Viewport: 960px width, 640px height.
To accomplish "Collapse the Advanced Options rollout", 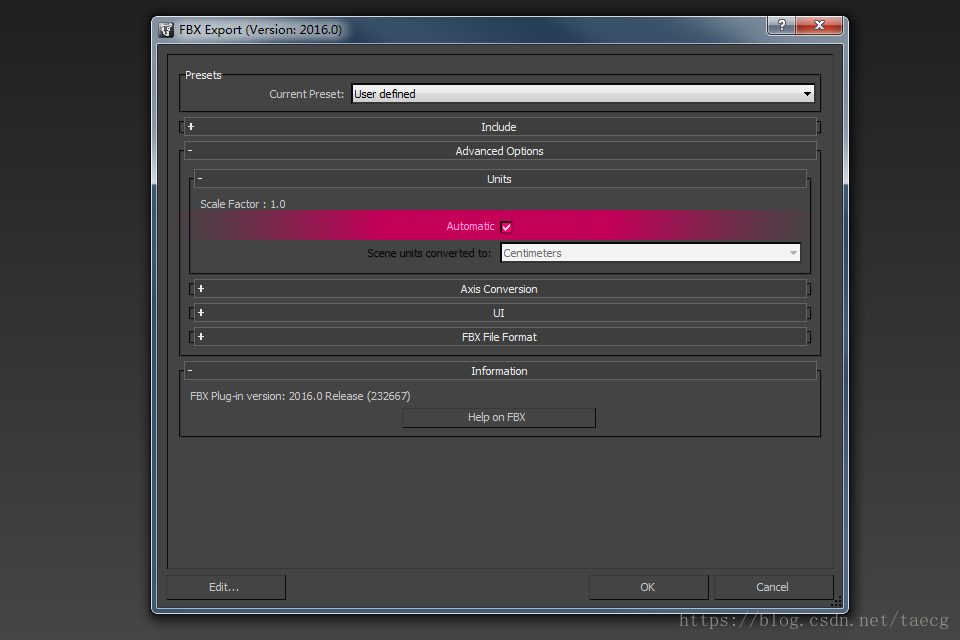I will point(499,151).
